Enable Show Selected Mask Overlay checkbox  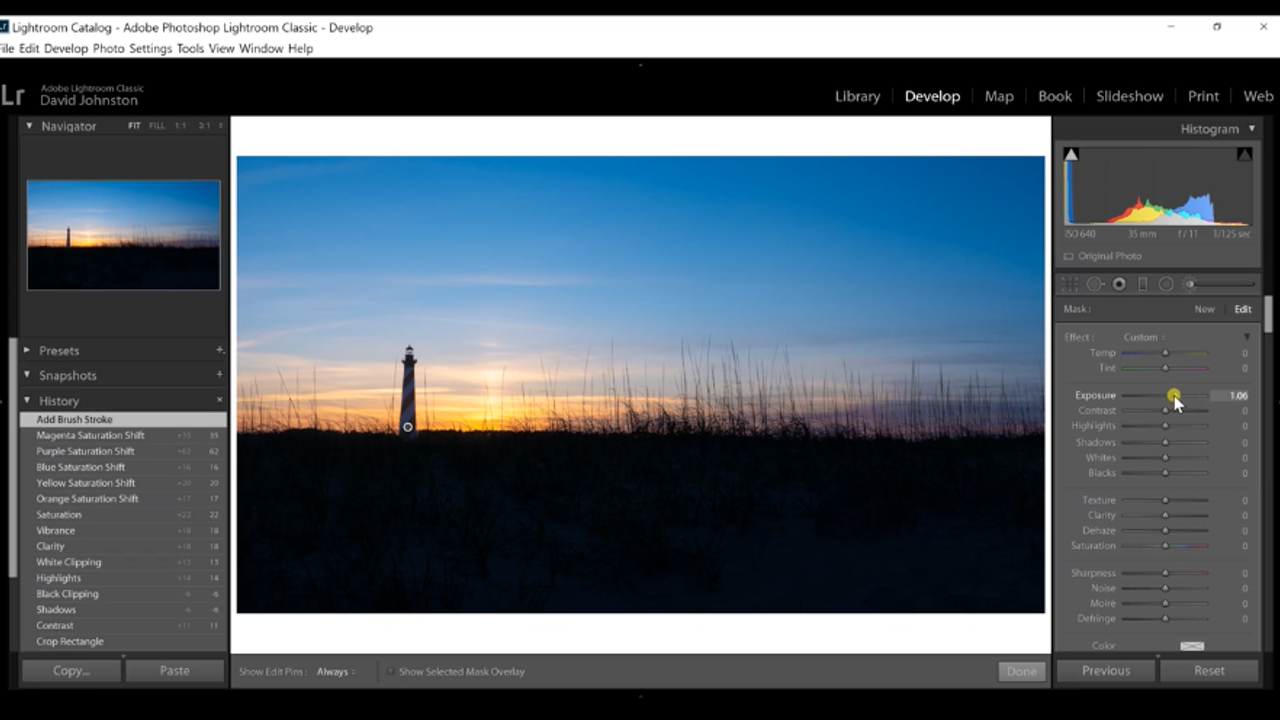(390, 672)
